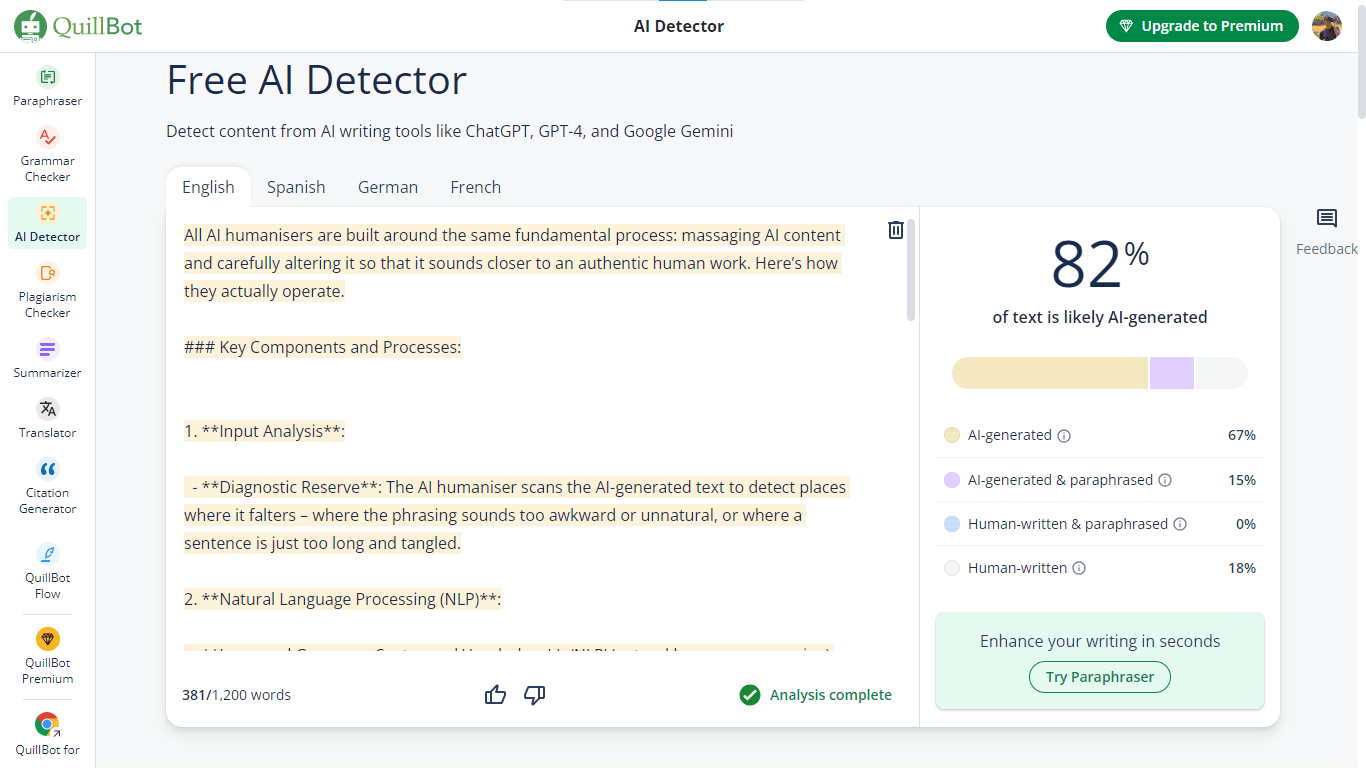Give a thumbs up rating
The image size is (1366, 768).
pos(495,695)
